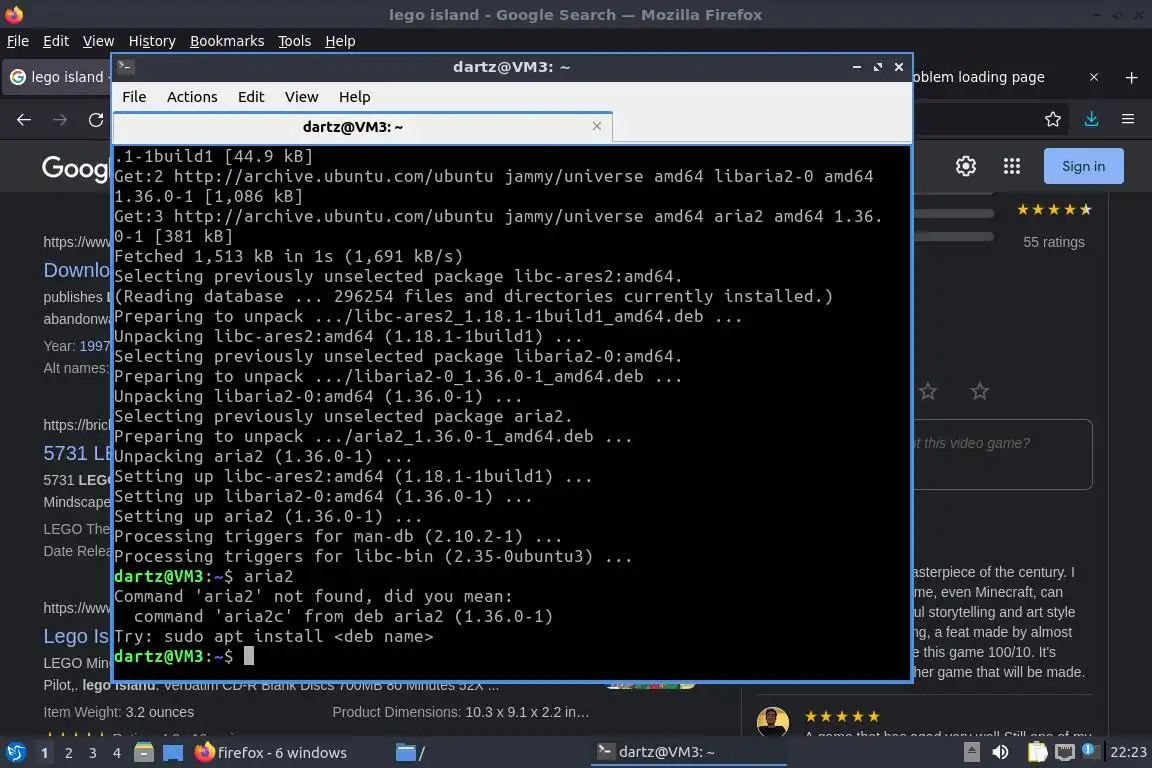Open terminal View menu
Viewport: 1152px width, 768px height.
point(301,97)
